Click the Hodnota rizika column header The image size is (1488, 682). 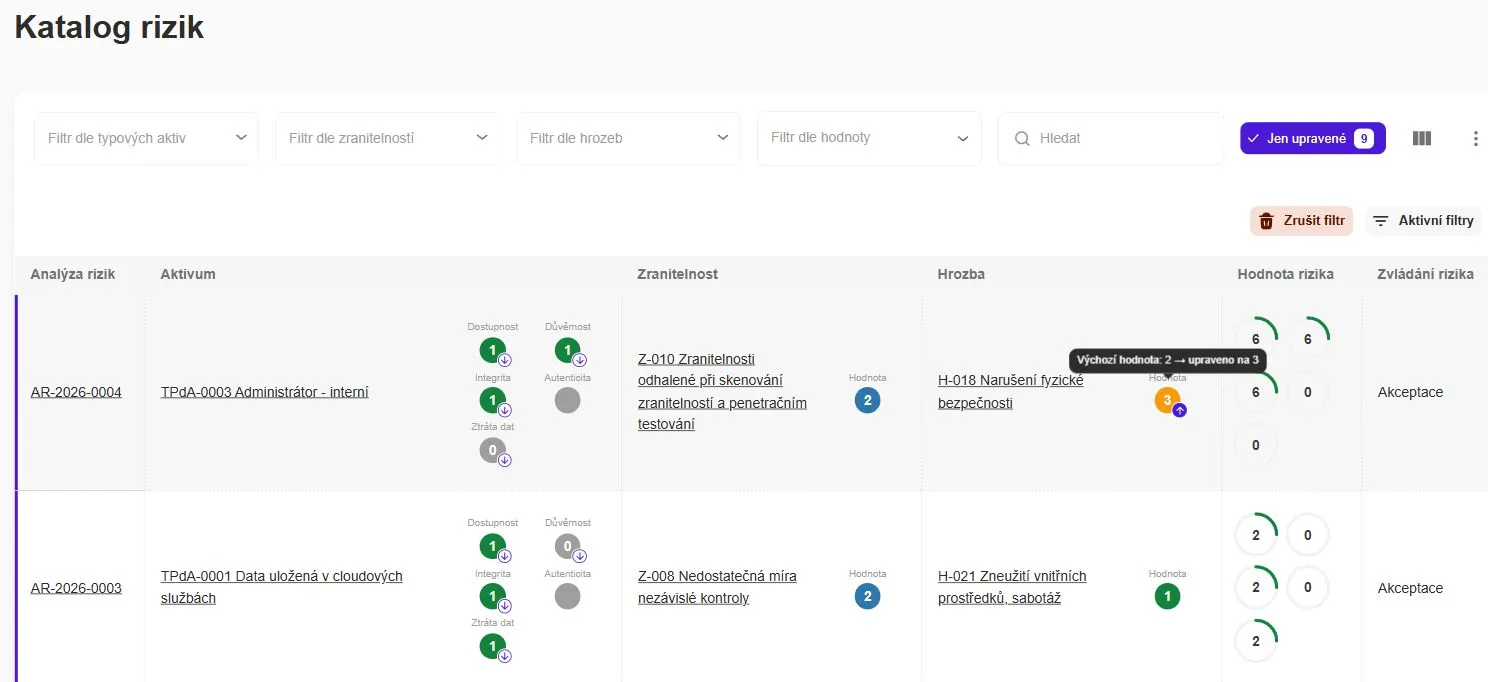point(1285,274)
